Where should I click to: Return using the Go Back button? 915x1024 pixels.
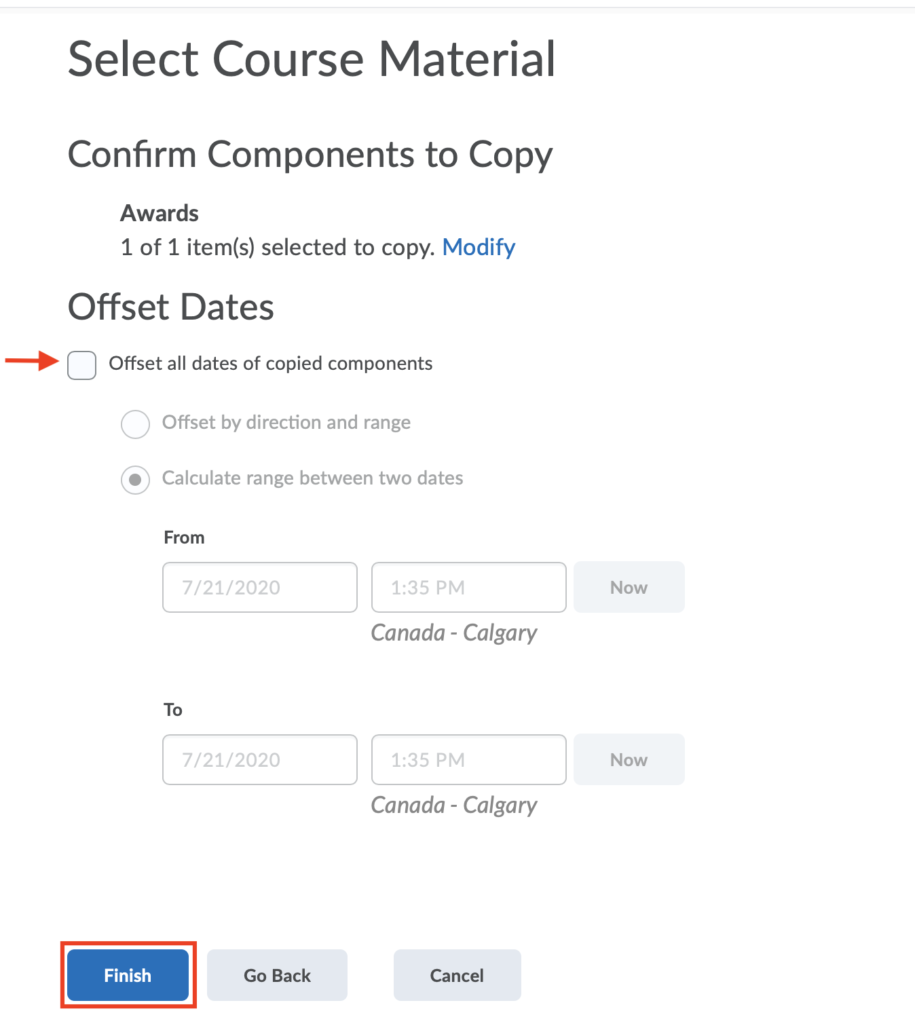point(277,975)
